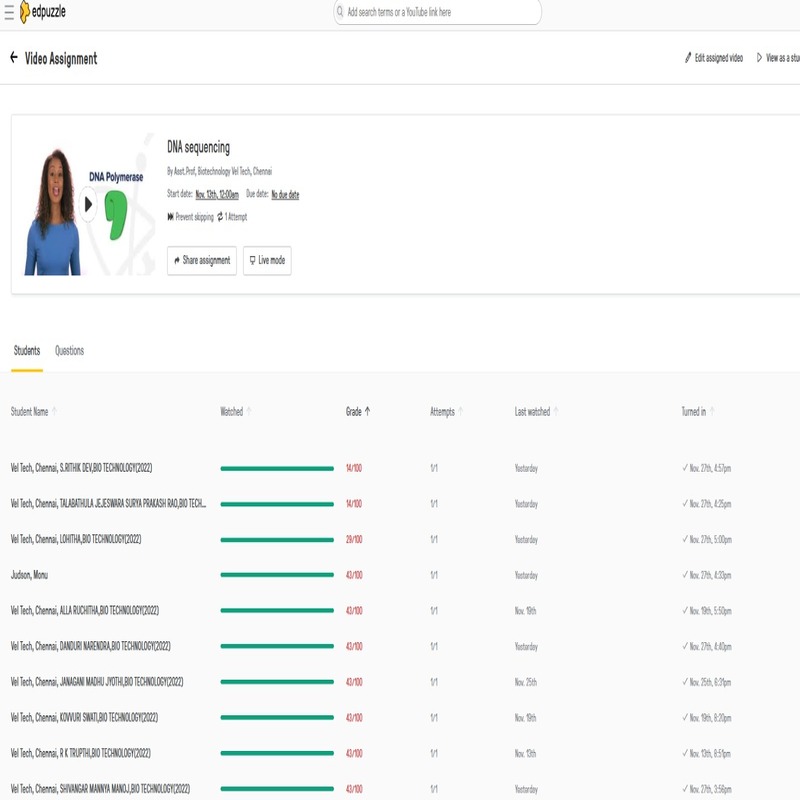Click the Edpuzzle logo
Image resolution: width=800 pixels, height=800 pixels.
point(42,12)
